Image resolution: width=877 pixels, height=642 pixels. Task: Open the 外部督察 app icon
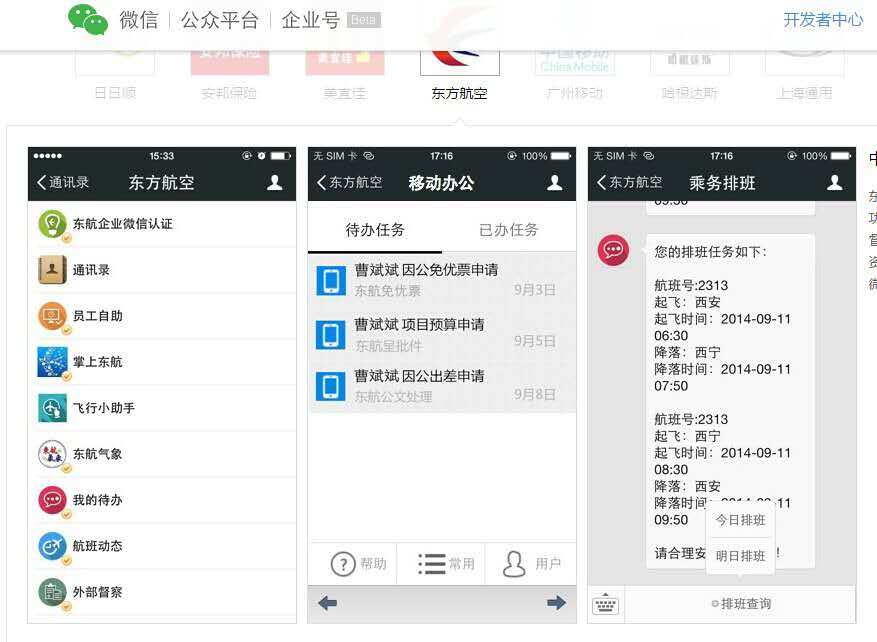pos(52,592)
